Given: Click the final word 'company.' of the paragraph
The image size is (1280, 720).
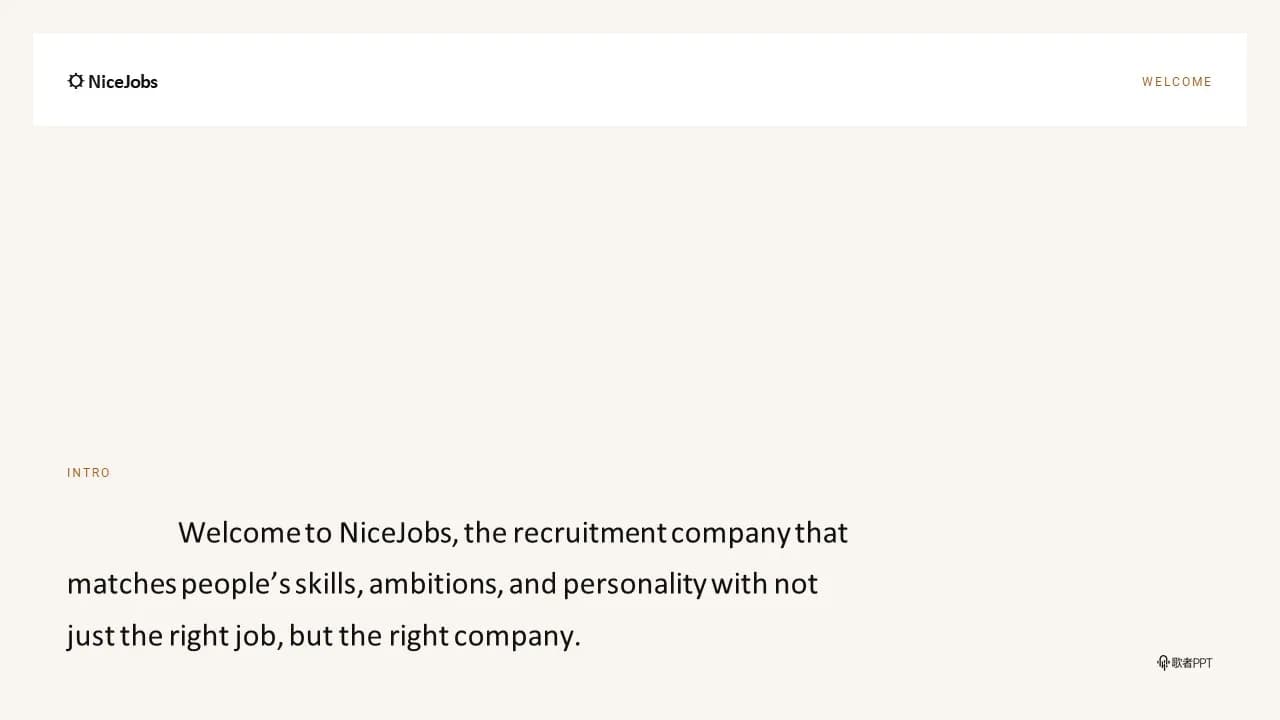Looking at the screenshot, I should 517,636.
